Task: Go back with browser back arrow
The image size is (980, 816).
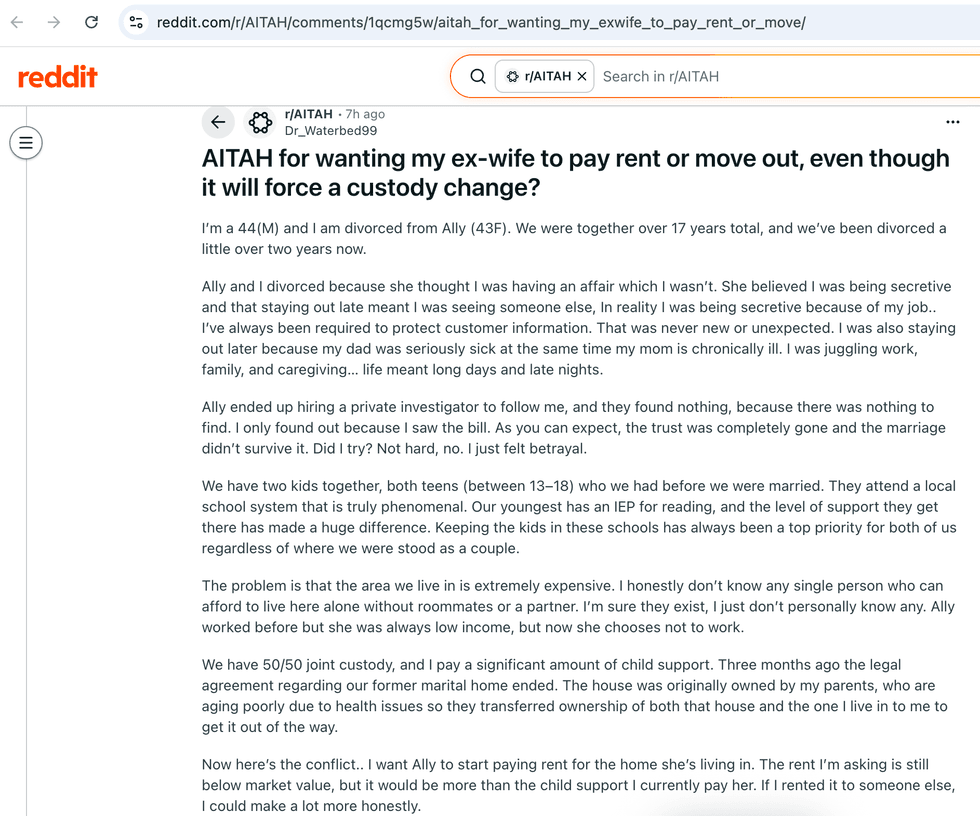Action: [18, 22]
